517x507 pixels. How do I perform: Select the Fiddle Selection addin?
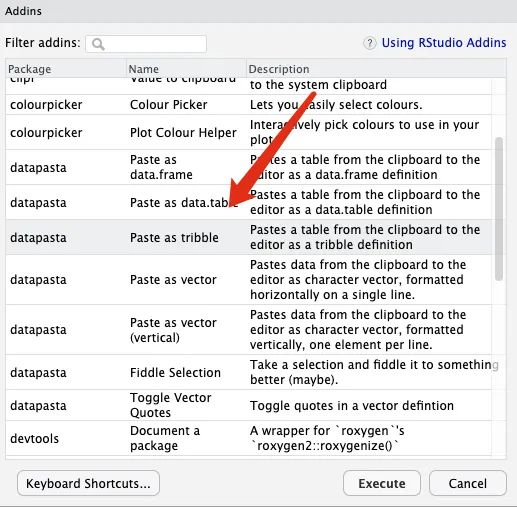coord(248,372)
